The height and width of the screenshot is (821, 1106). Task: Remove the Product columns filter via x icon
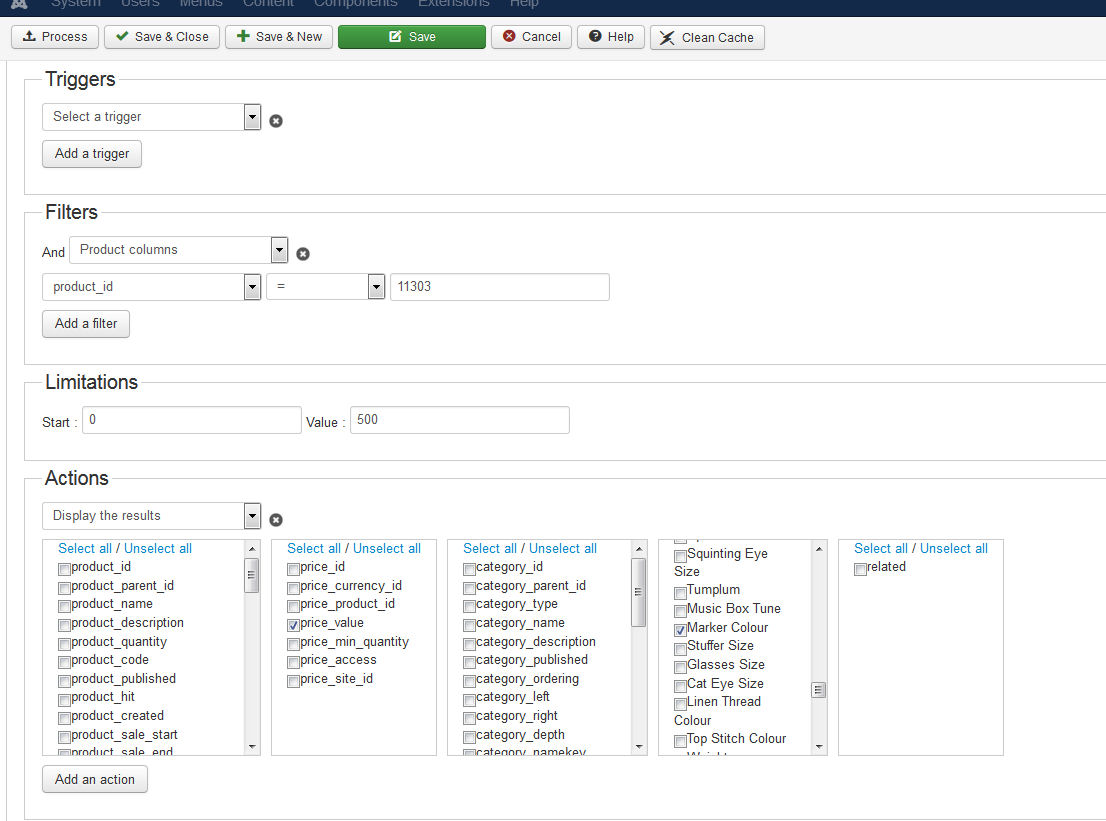[303, 254]
